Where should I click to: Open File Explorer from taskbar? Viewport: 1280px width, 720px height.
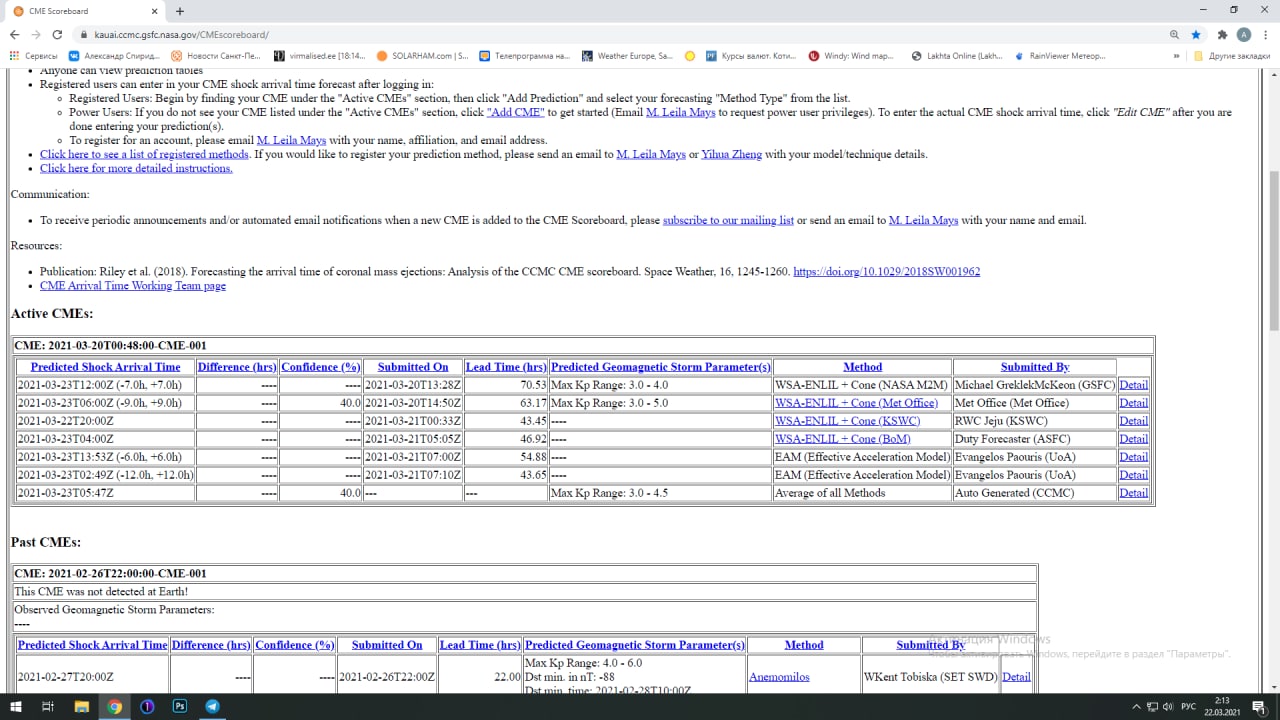click(82, 706)
